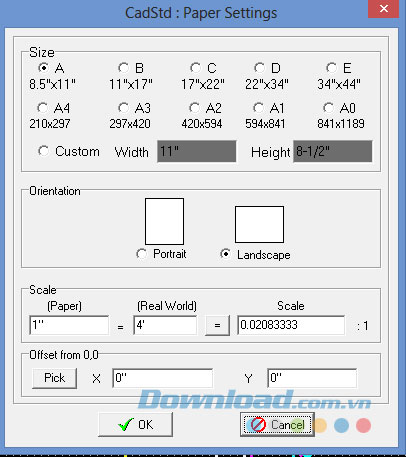
Task: Click the Scale value field 0.02083333
Action: [x=291, y=325]
